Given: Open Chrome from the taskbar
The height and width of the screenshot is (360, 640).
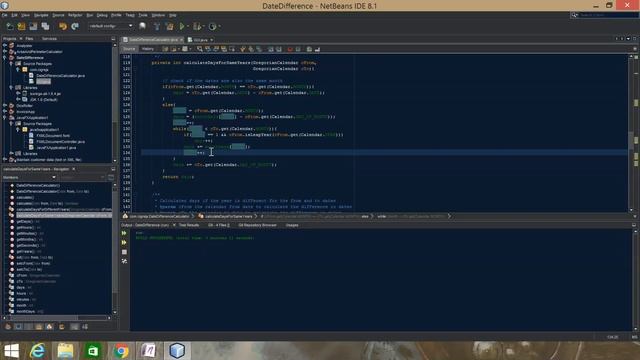Looking at the screenshot, I should pyautogui.click(x=121, y=351).
